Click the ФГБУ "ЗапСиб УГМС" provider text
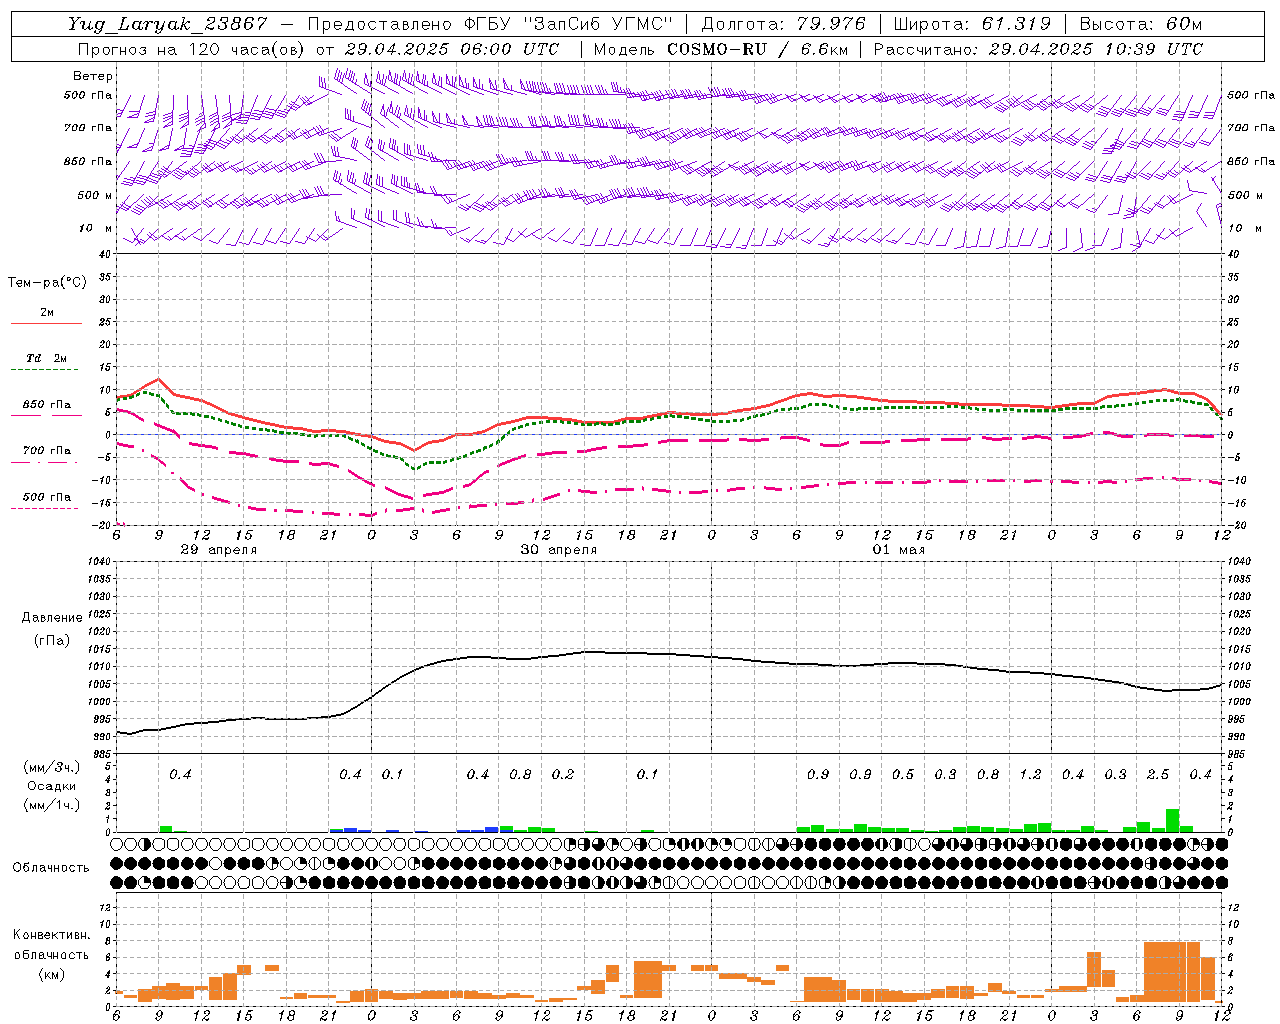This screenshot has width=1280, height=1024. point(569,24)
